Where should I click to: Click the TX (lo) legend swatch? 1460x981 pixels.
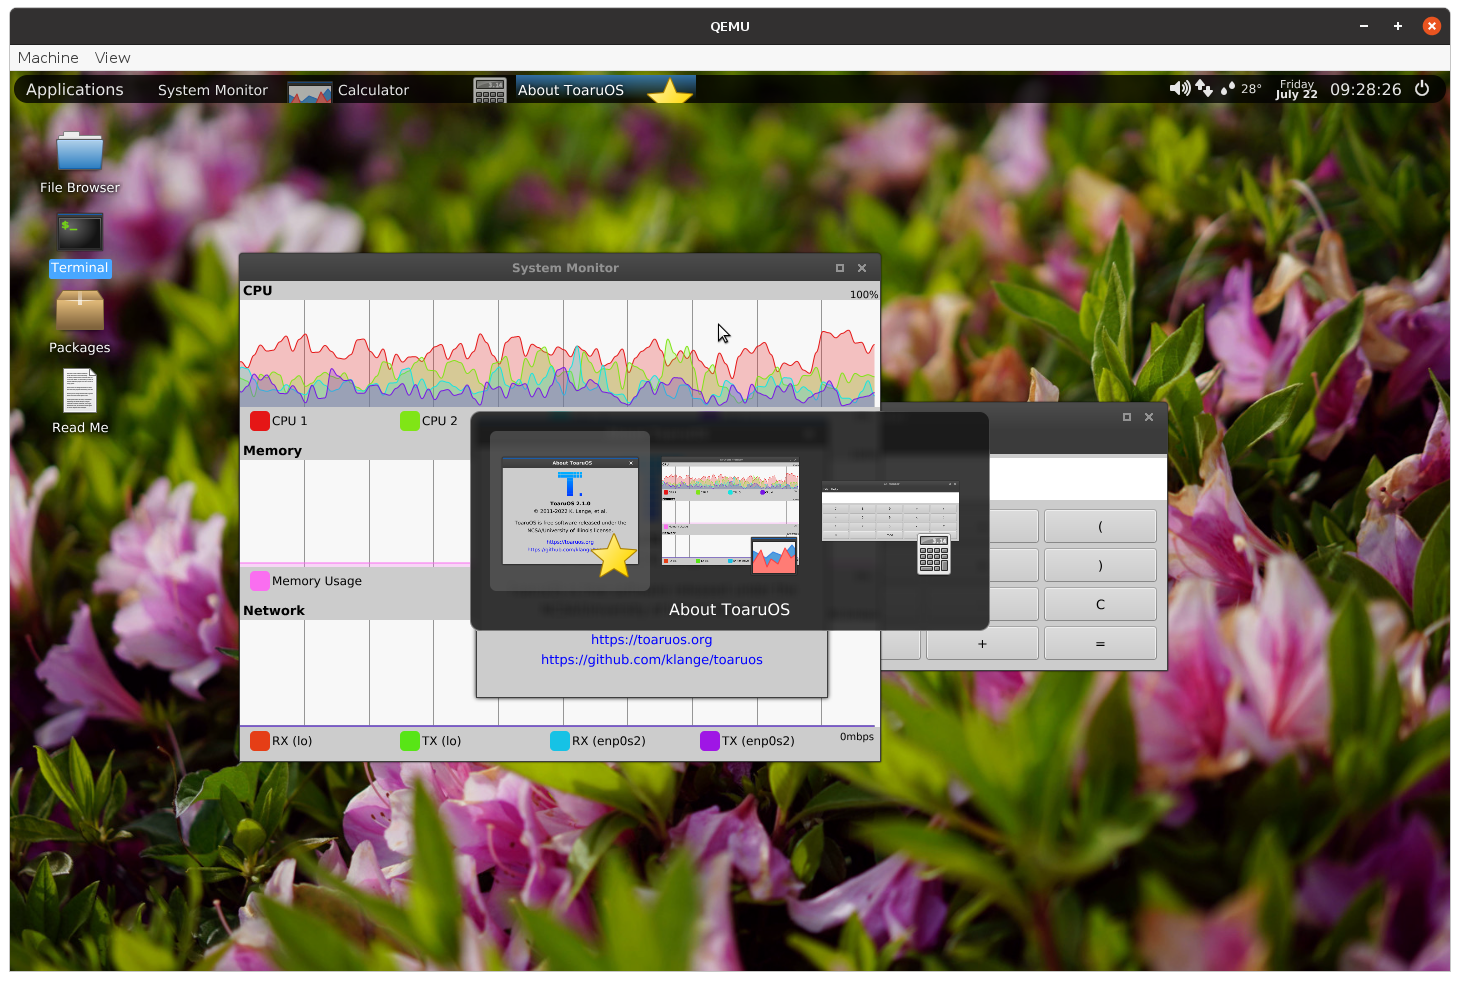click(410, 741)
